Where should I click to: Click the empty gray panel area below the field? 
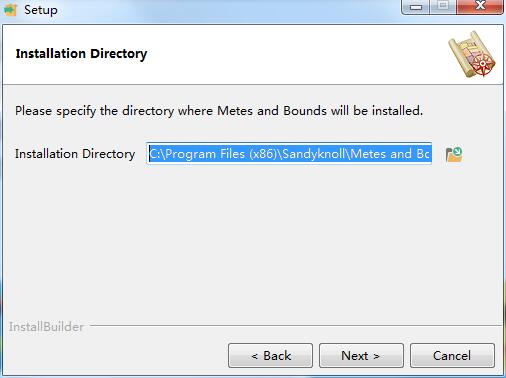pos(253,243)
